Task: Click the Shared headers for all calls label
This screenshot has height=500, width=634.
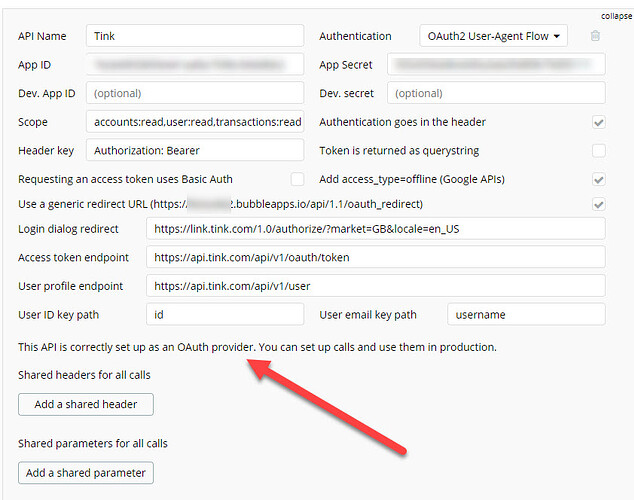Action: click(84, 375)
